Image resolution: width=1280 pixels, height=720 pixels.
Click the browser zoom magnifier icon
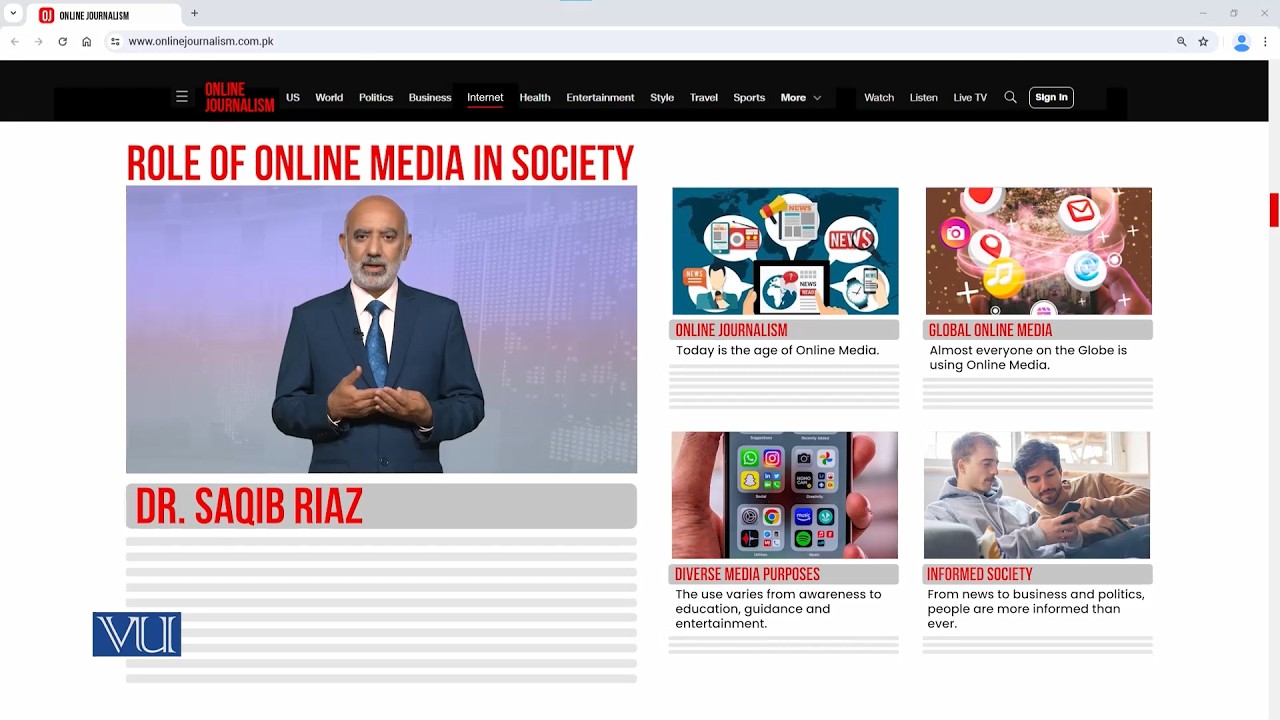coord(1181,41)
